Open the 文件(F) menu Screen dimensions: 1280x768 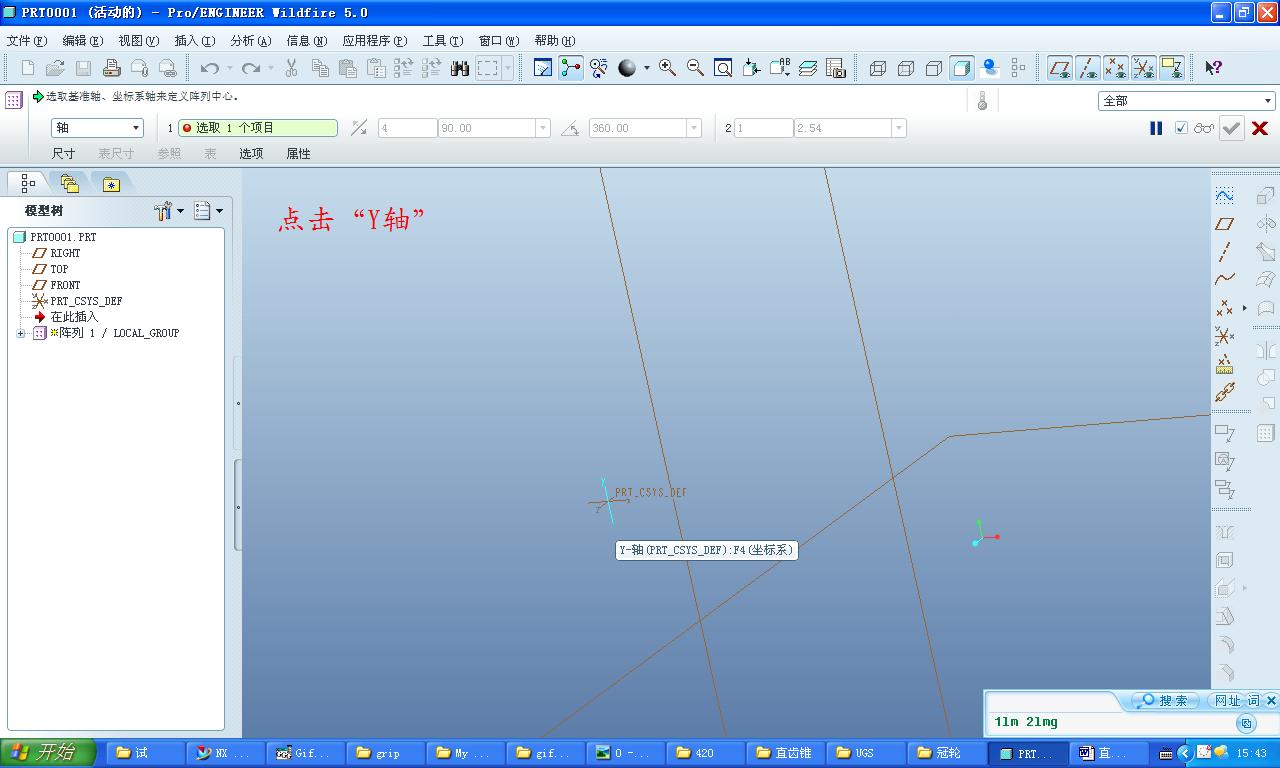click(x=27, y=41)
